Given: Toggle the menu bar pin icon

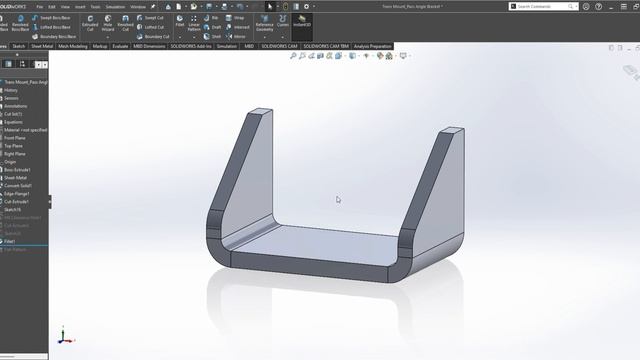Looking at the screenshot, I should pos(153,7).
